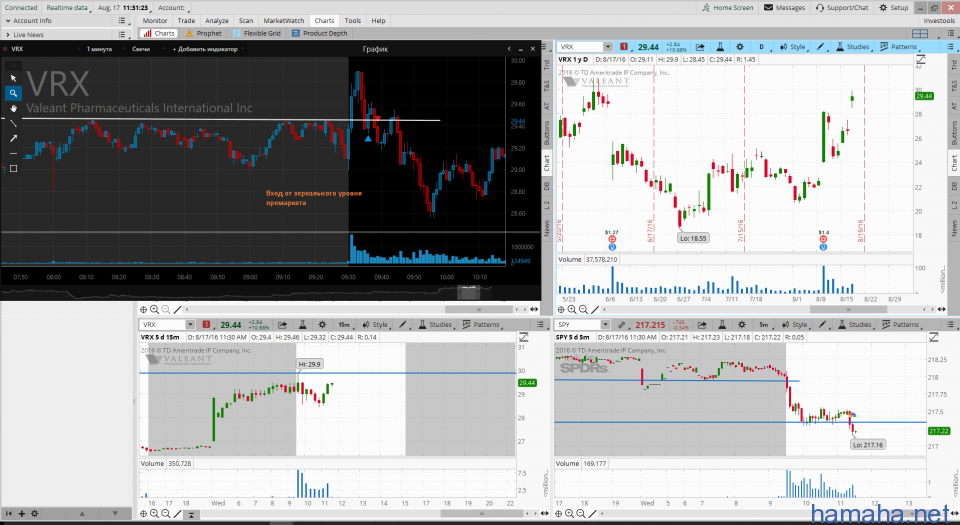Zoom in using magnifier below VRX daily chart

point(572,310)
